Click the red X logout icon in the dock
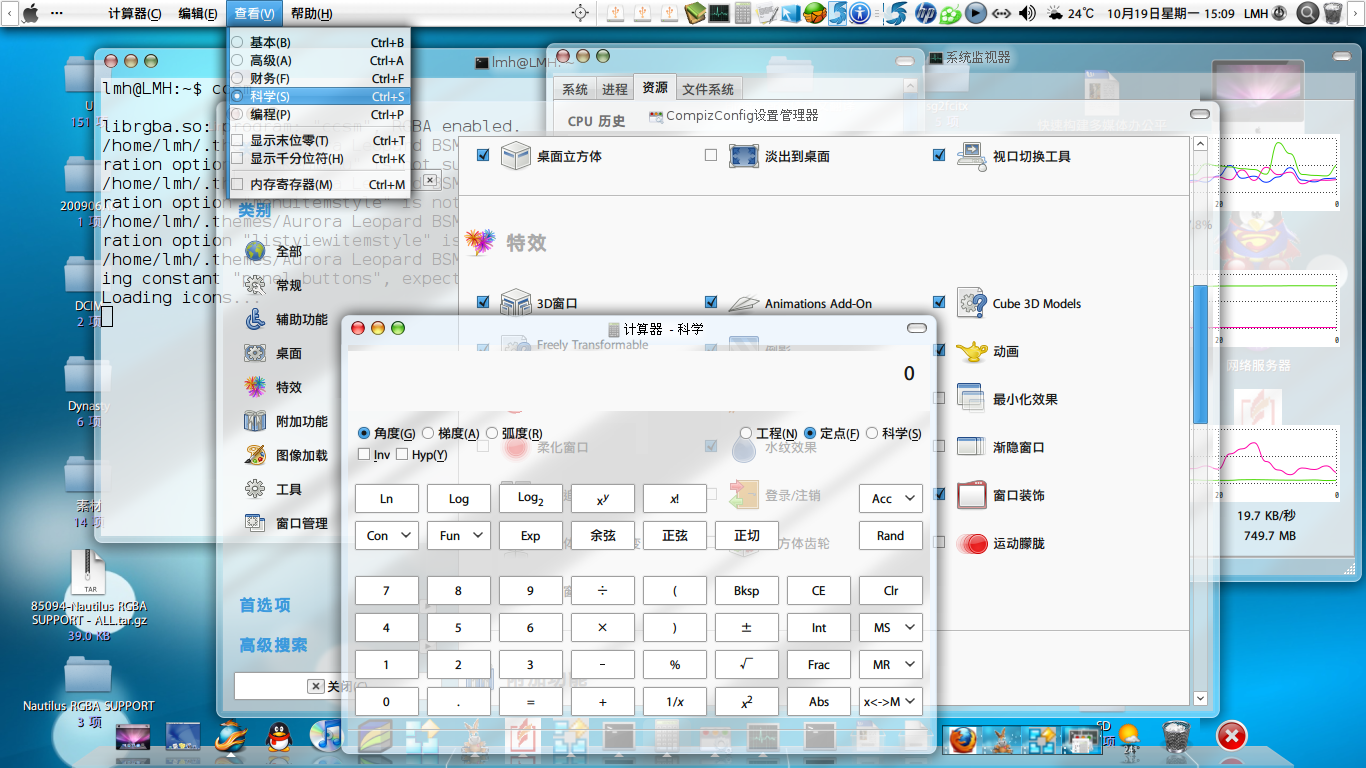Image resolution: width=1366 pixels, height=768 pixels. tap(1231, 736)
